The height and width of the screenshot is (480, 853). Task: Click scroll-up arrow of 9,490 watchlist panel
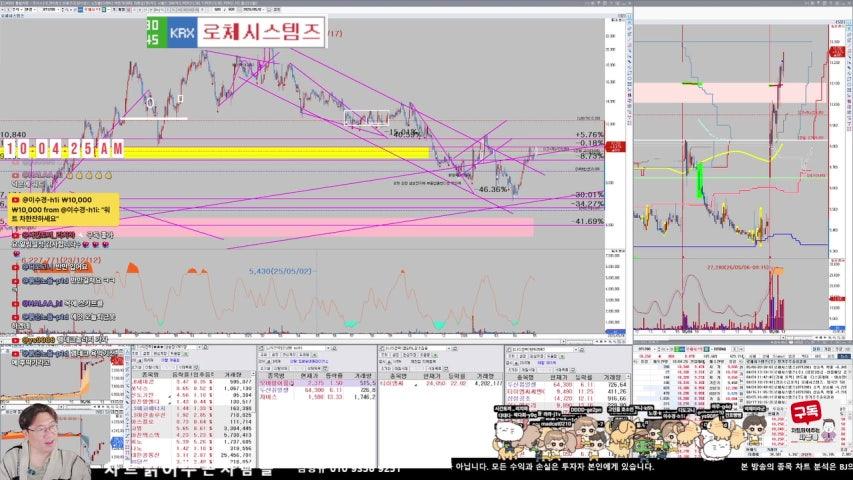pyautogui.click(x=628, y=376)
